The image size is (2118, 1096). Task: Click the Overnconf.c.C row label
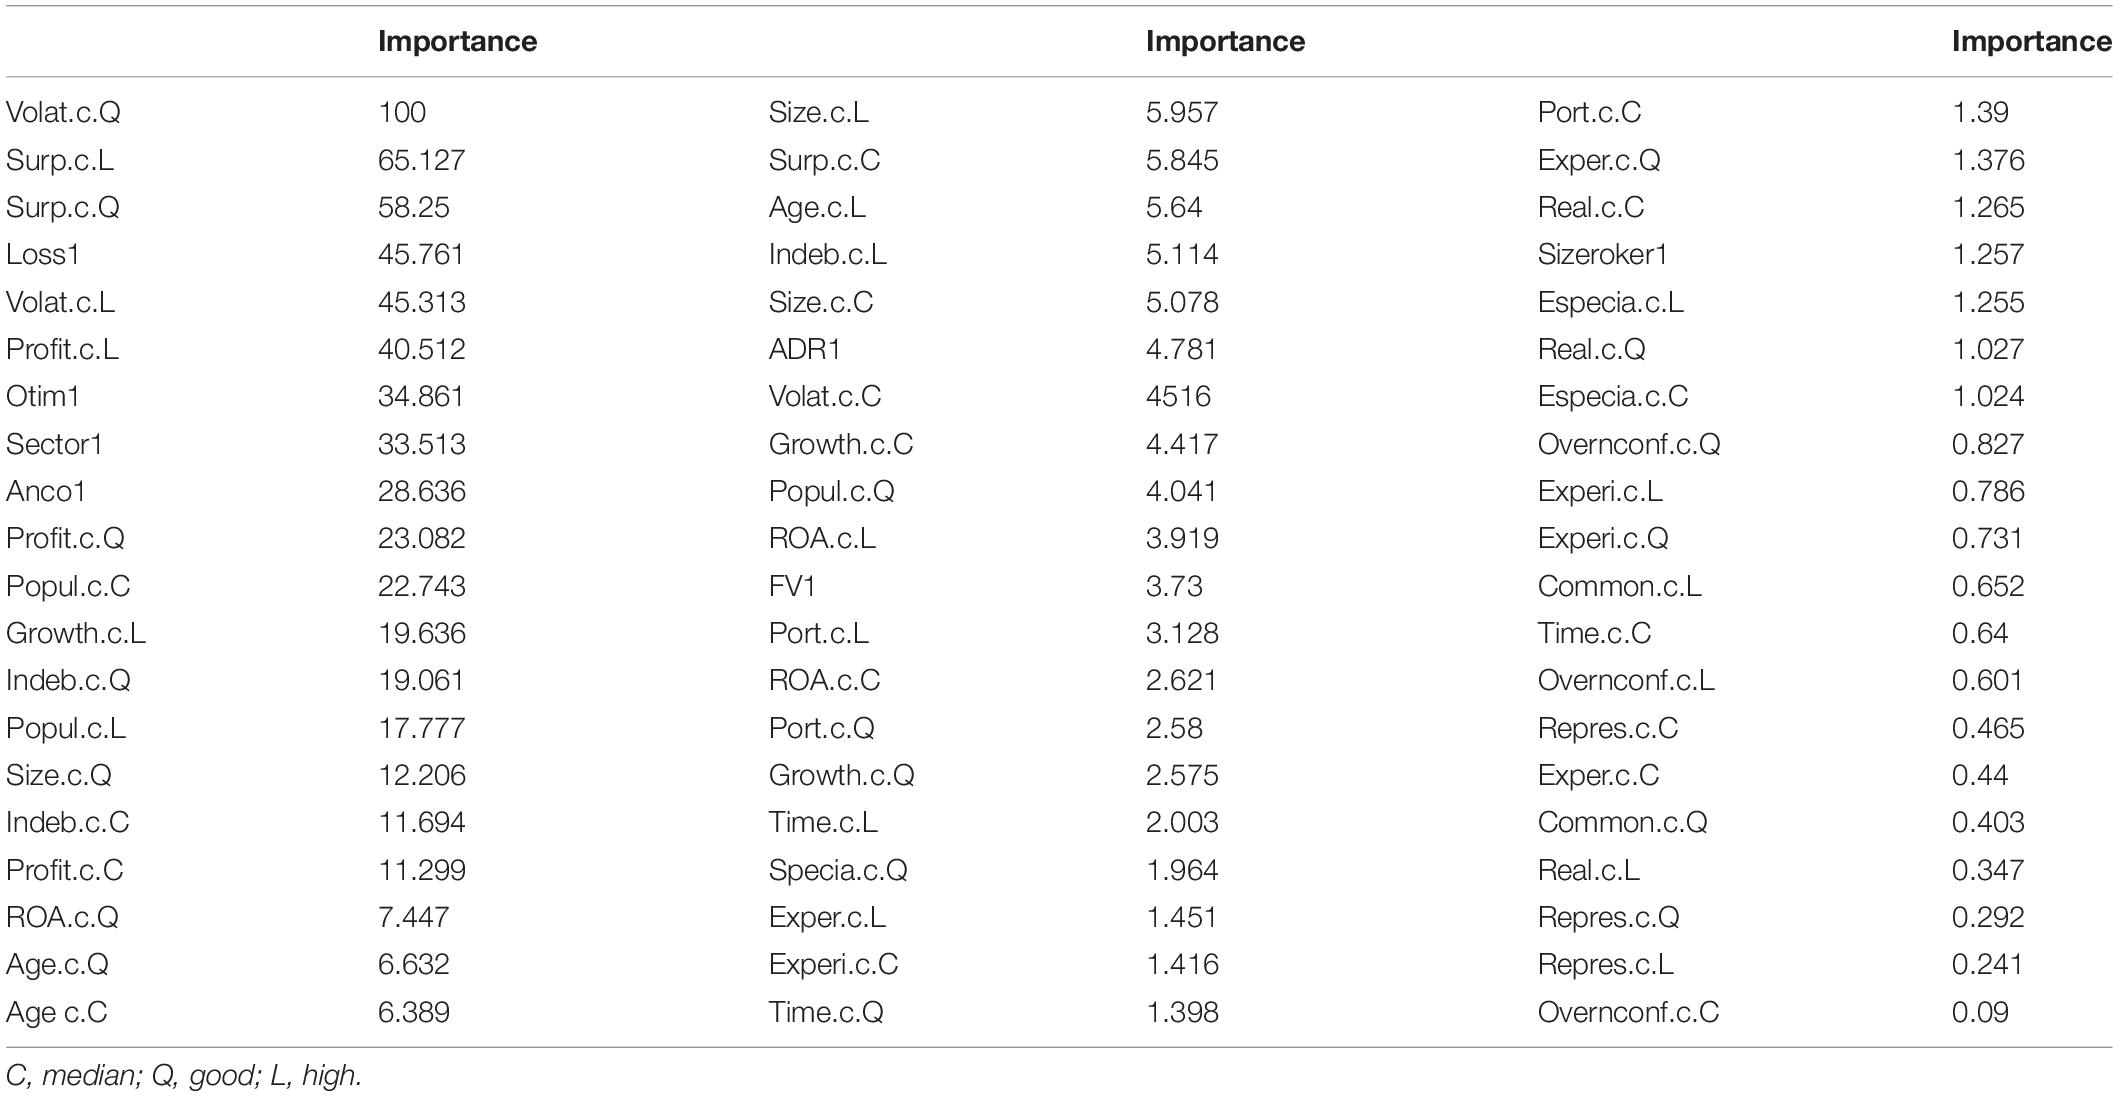(1628, 1012)
